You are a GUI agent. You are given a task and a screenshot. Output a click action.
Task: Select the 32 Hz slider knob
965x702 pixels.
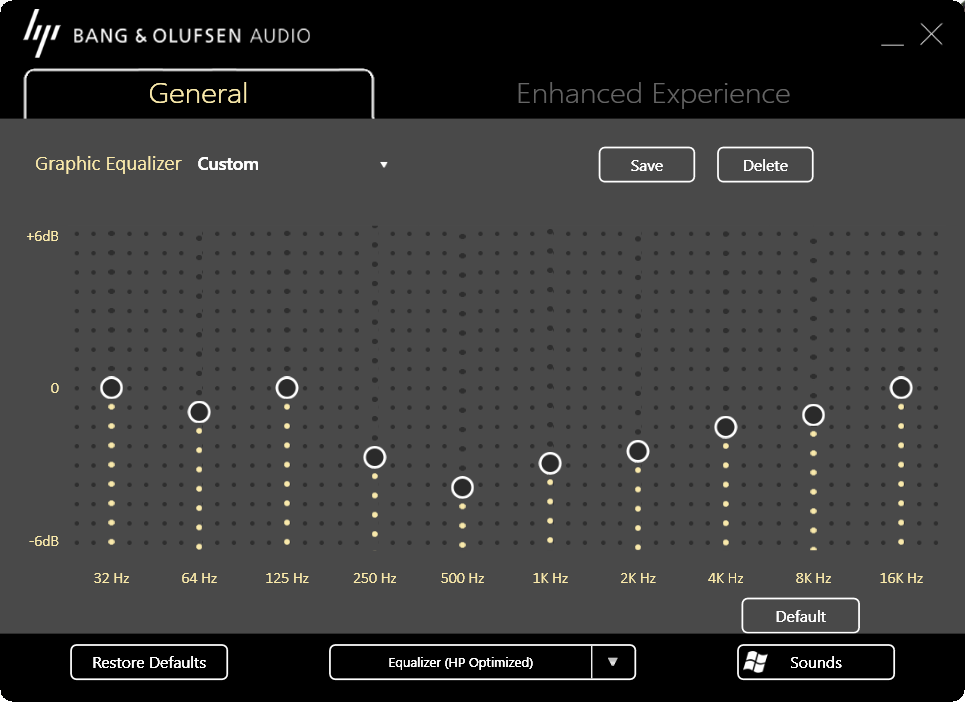111,388
